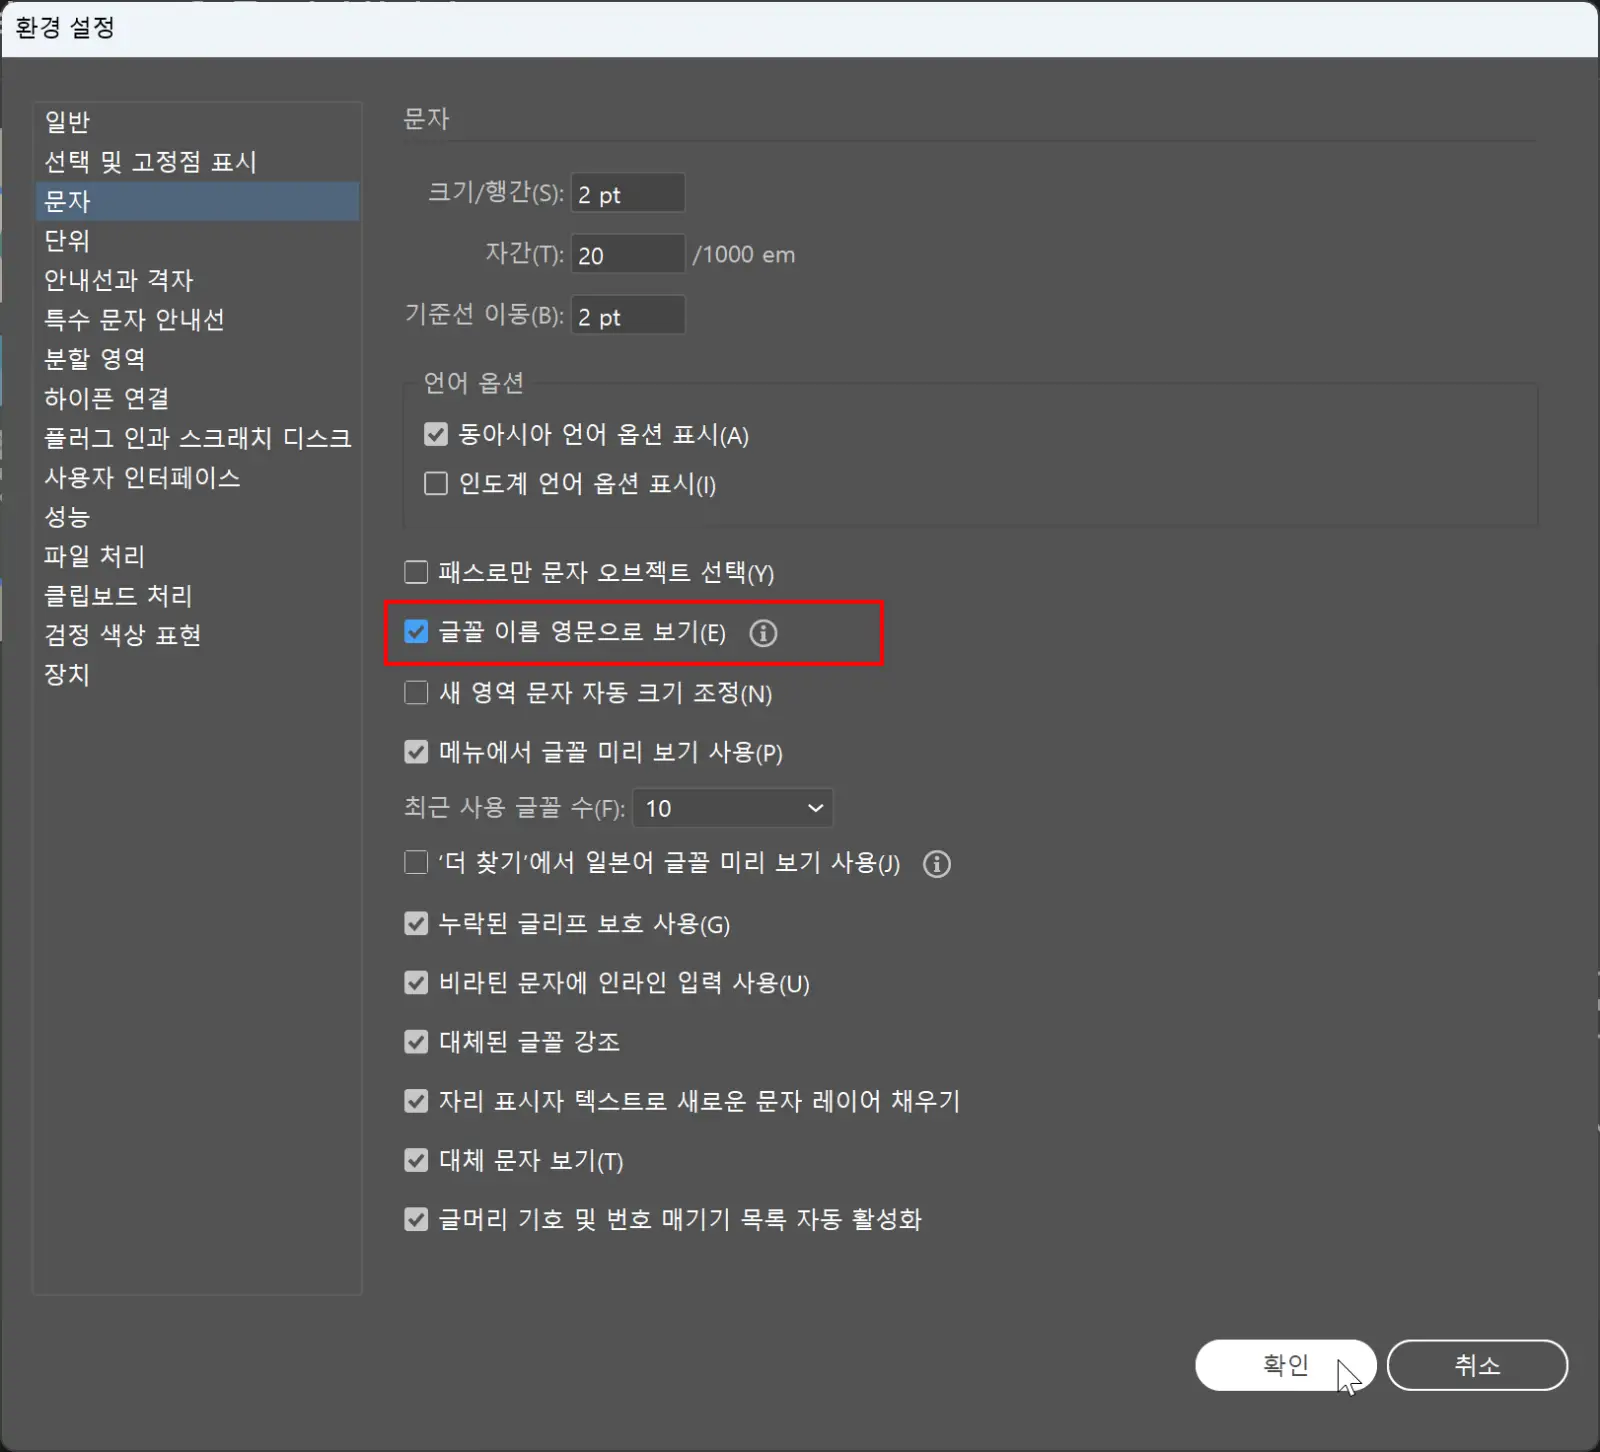Screen dimensions: 1600x1452
Task: Toggle 누락된 글리프 보호 사용 checkbox
Action: [x=416, y=923]
